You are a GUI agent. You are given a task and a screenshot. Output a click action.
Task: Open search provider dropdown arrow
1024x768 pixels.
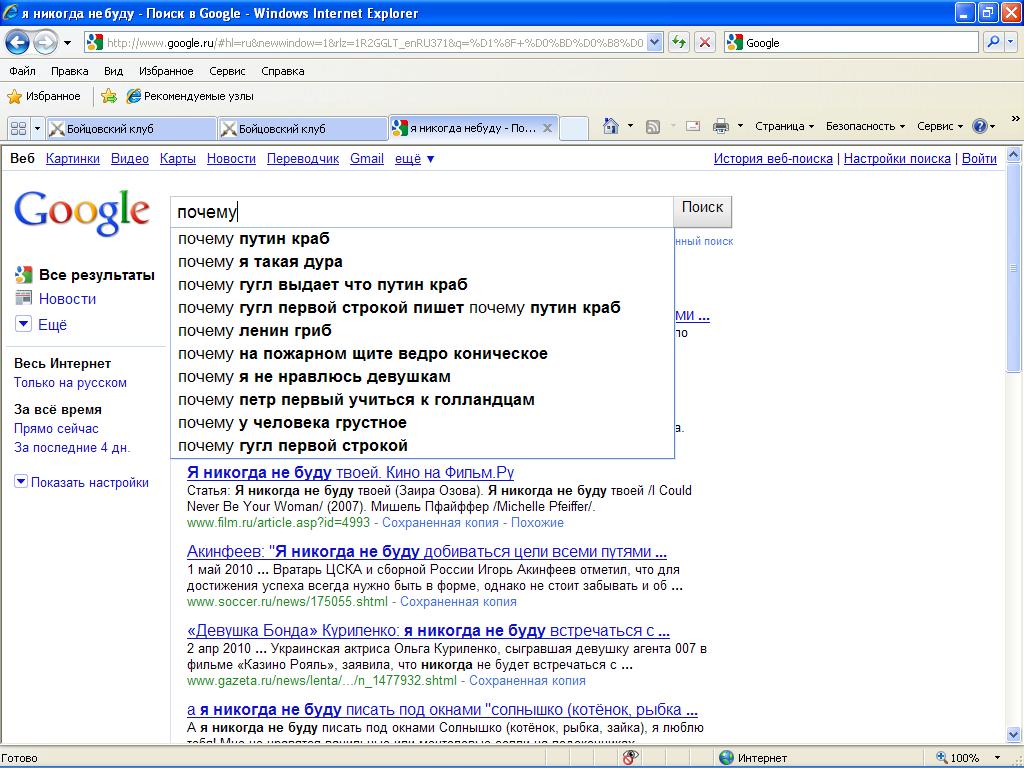1010,43
